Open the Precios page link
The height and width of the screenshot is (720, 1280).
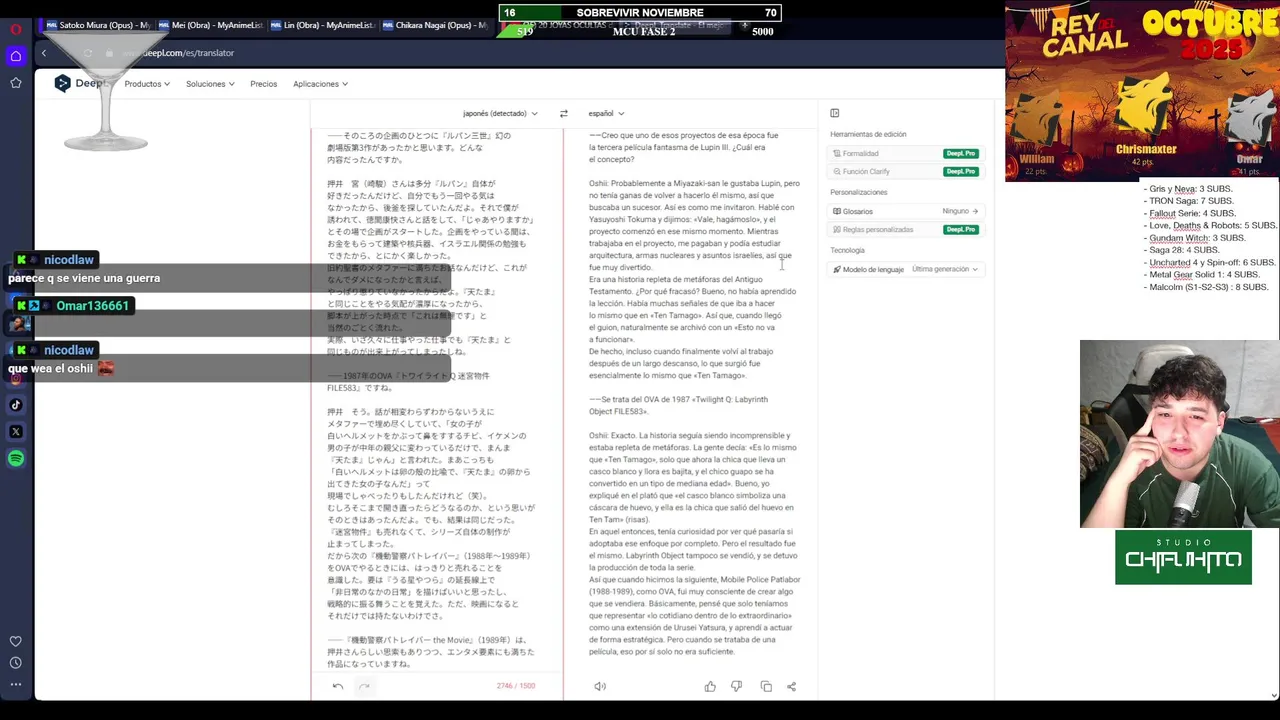tap(264, 84)
